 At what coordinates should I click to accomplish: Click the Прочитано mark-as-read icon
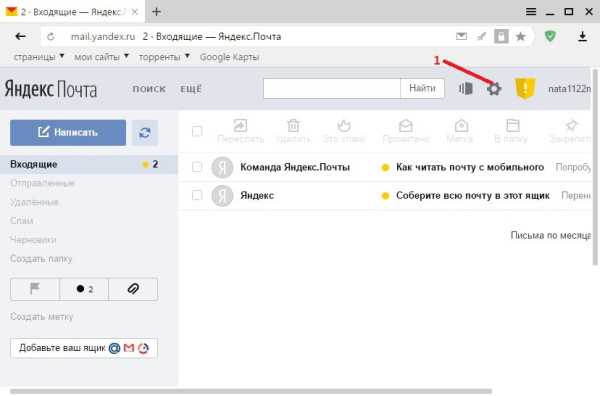point(406,125)
